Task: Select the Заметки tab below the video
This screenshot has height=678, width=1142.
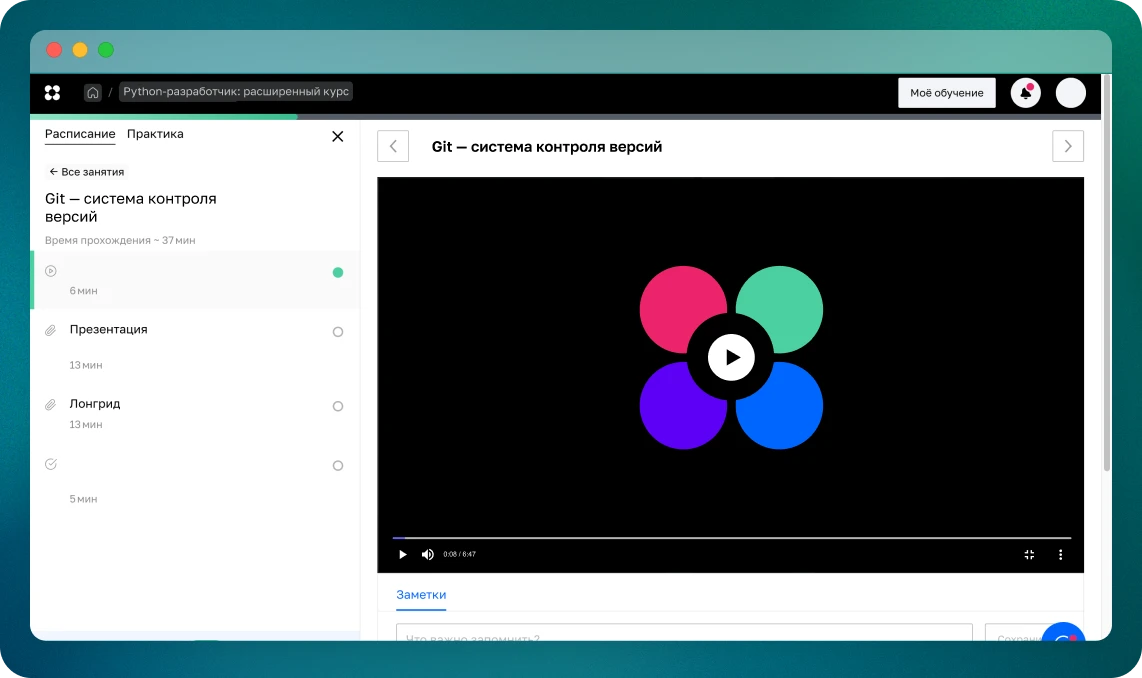Action: pos(421,594)
